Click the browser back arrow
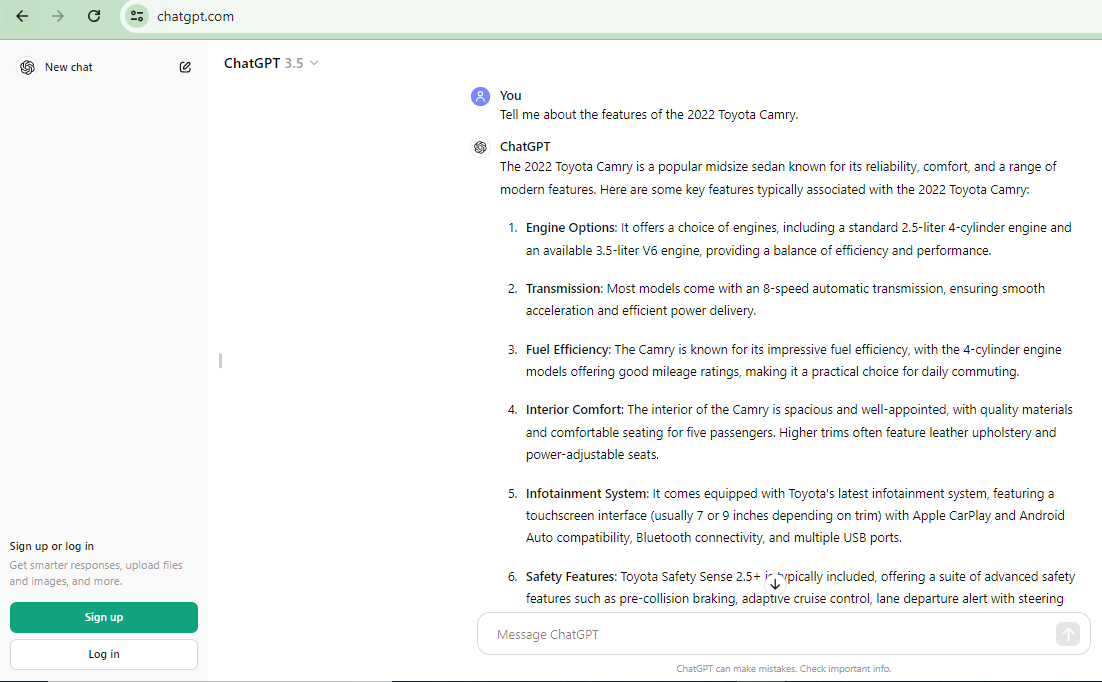The height and width of the screenshot is (682, 1102). (22, 16)
